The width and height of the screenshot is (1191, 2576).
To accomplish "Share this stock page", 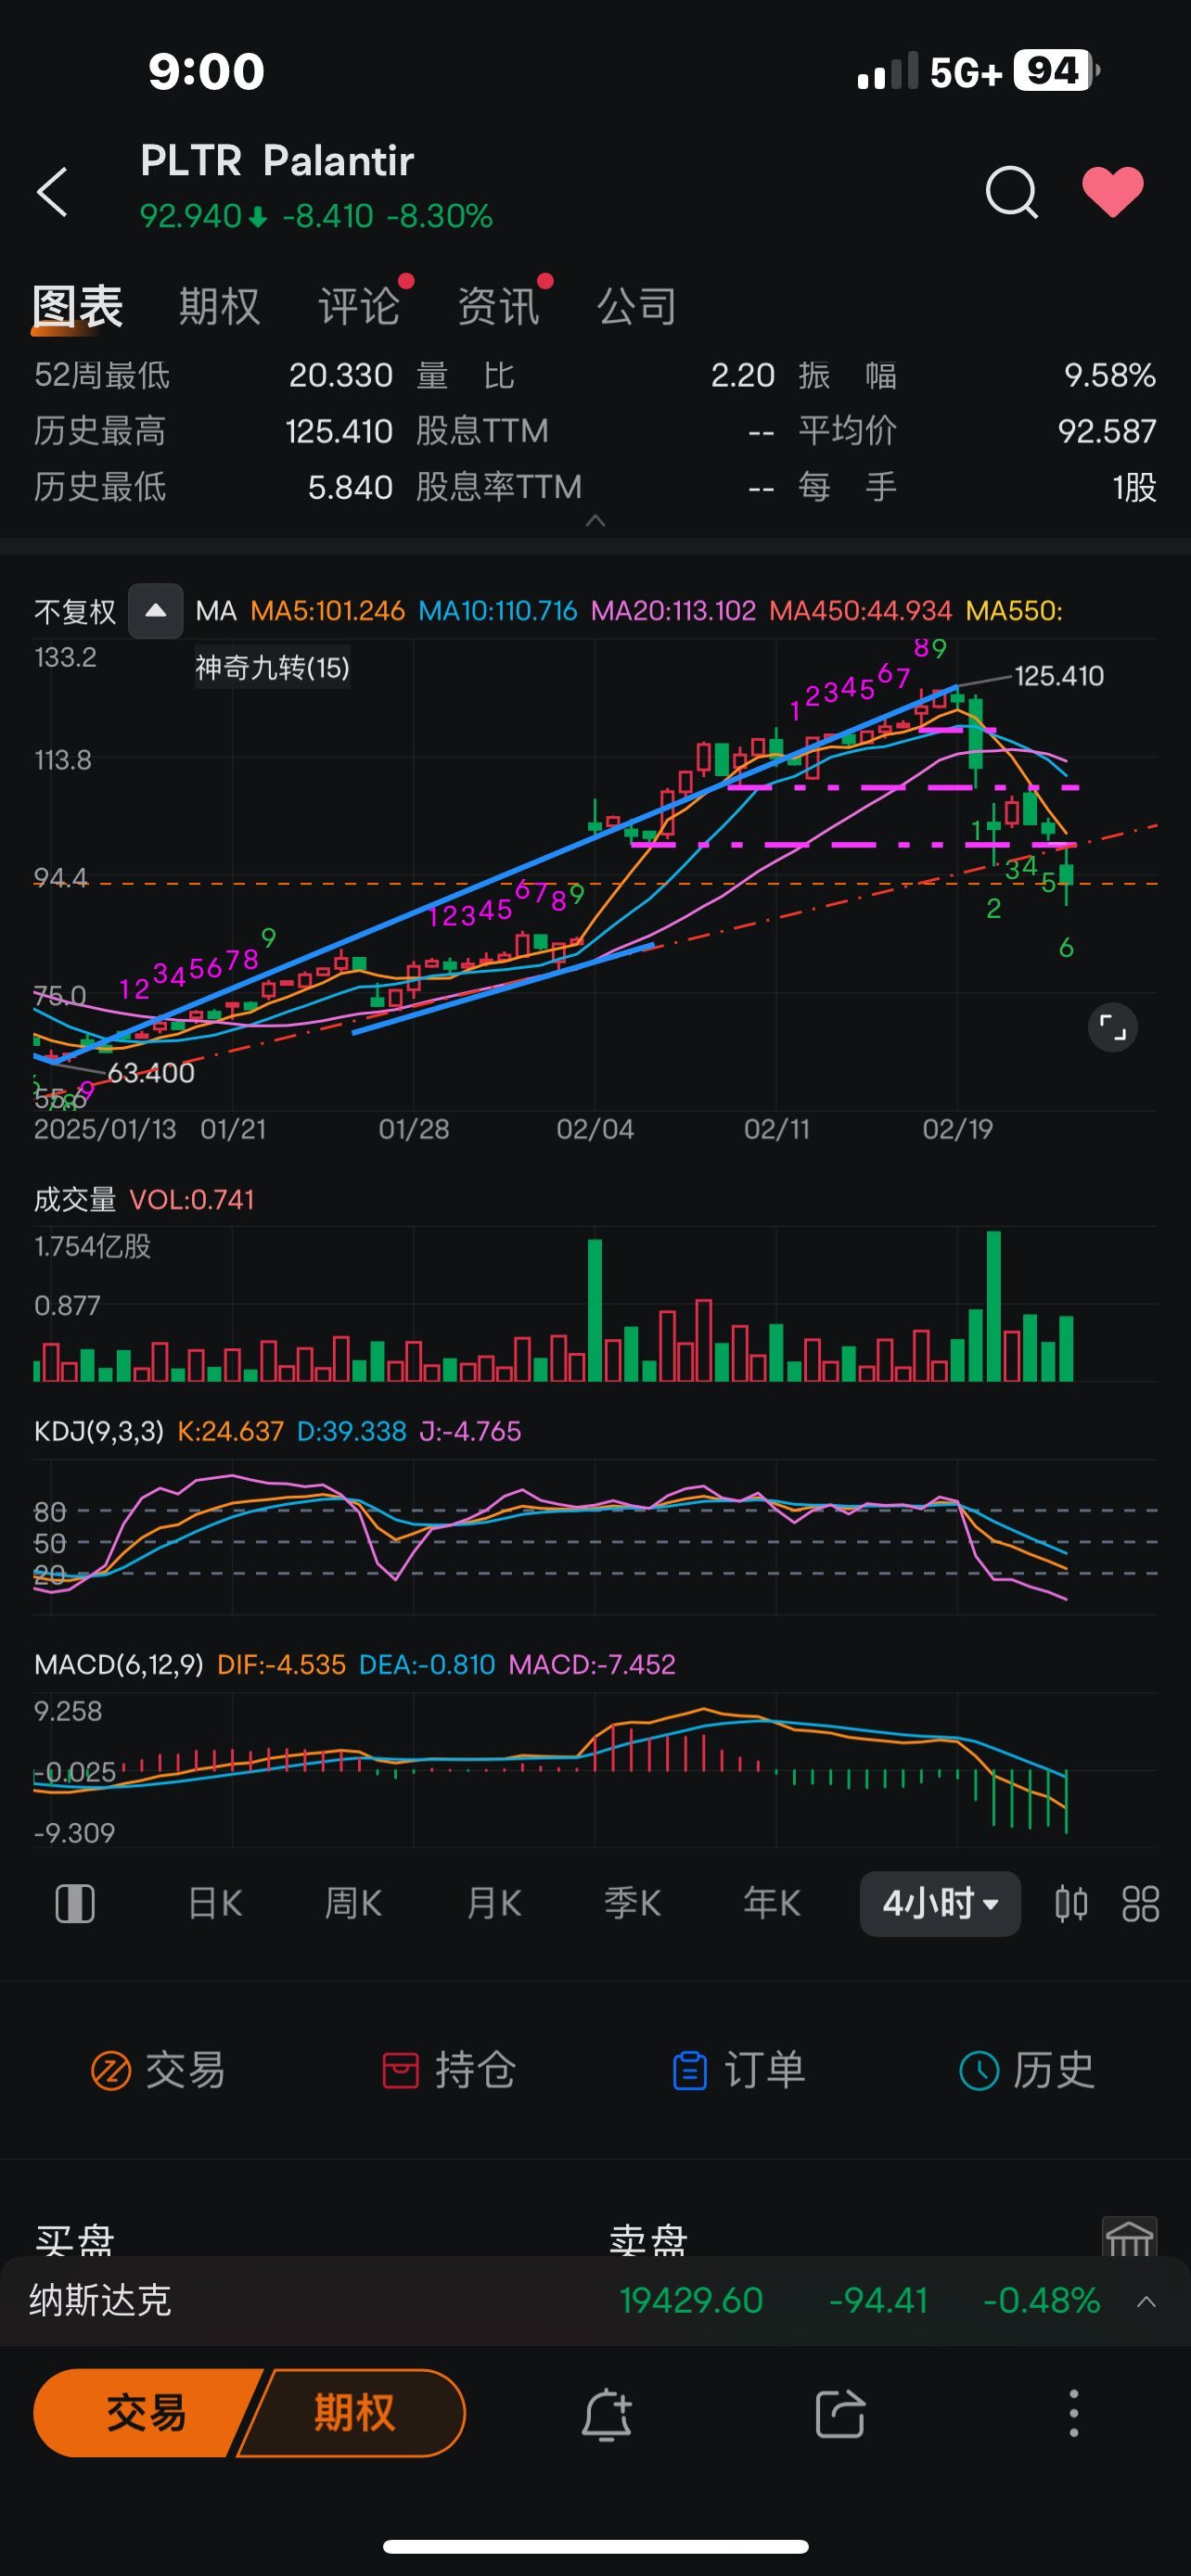I will click(839, 2414).
